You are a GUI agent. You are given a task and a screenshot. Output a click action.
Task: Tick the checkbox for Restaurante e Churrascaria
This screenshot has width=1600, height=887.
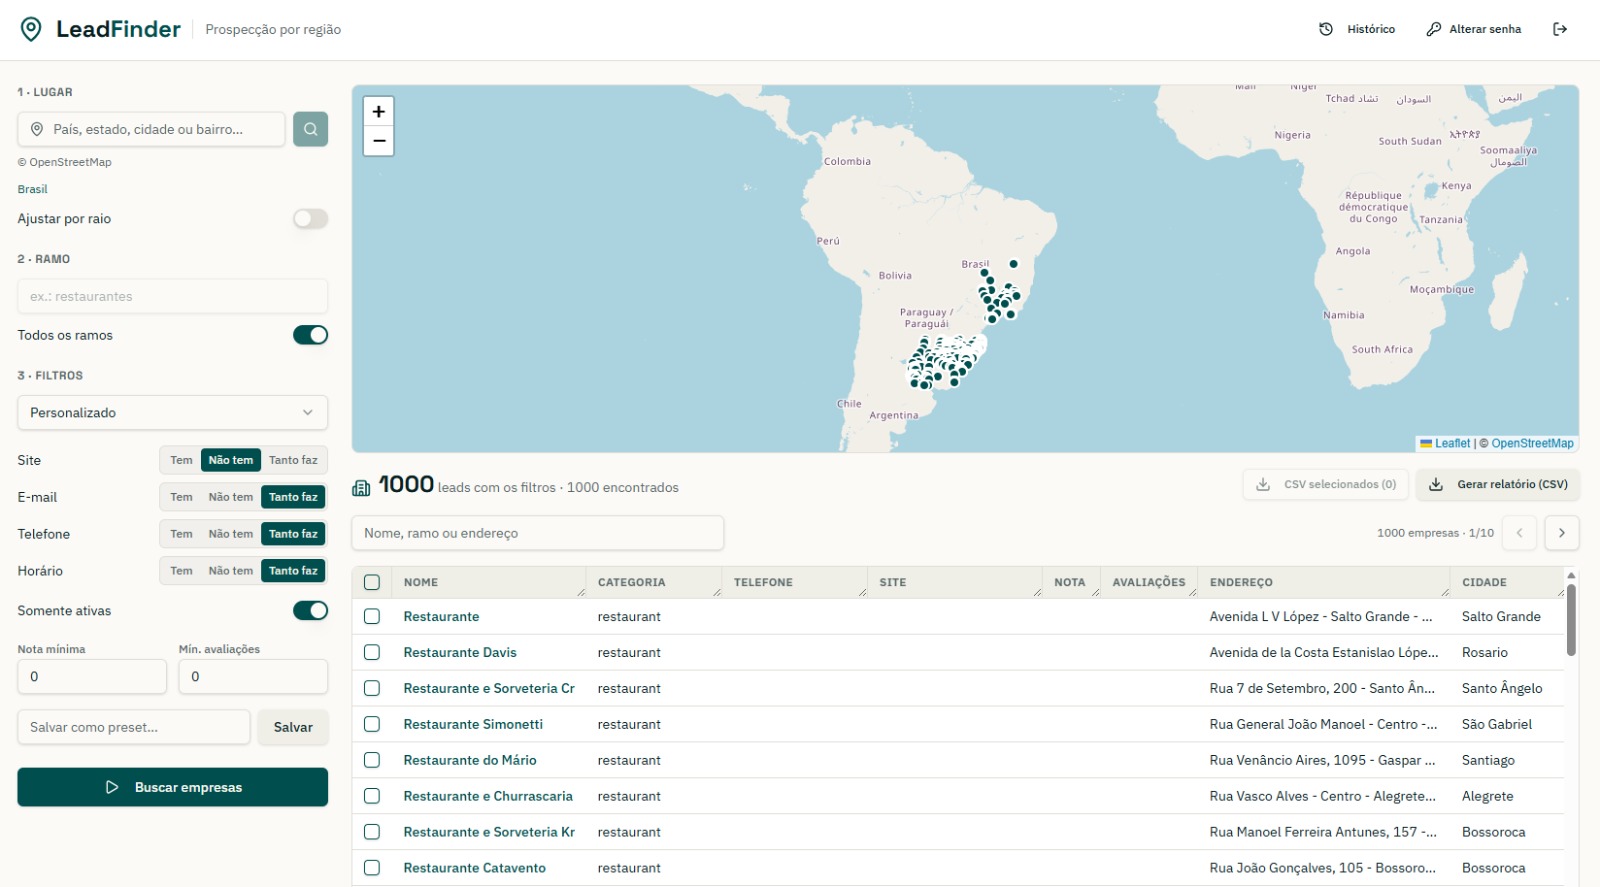(x=372, y=796)
